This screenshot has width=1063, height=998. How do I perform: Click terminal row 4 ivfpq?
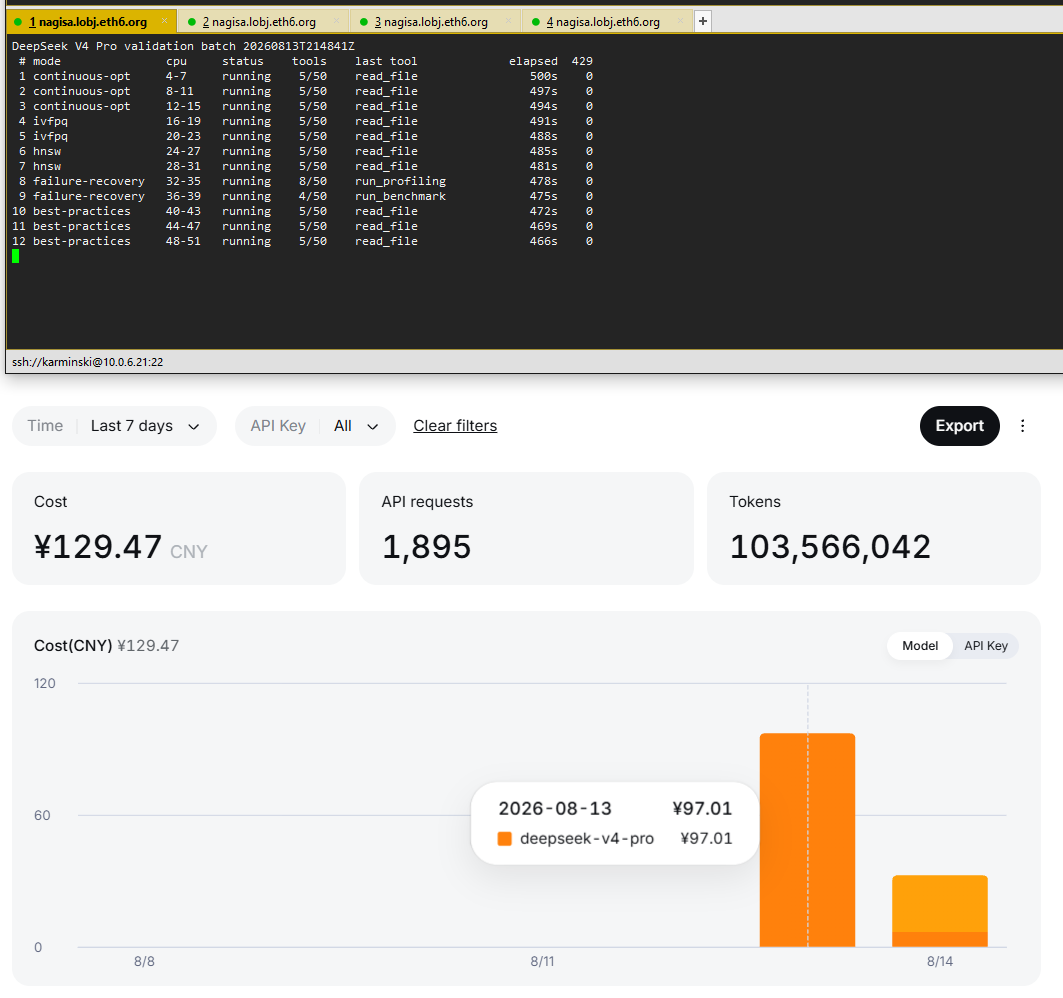302,121
